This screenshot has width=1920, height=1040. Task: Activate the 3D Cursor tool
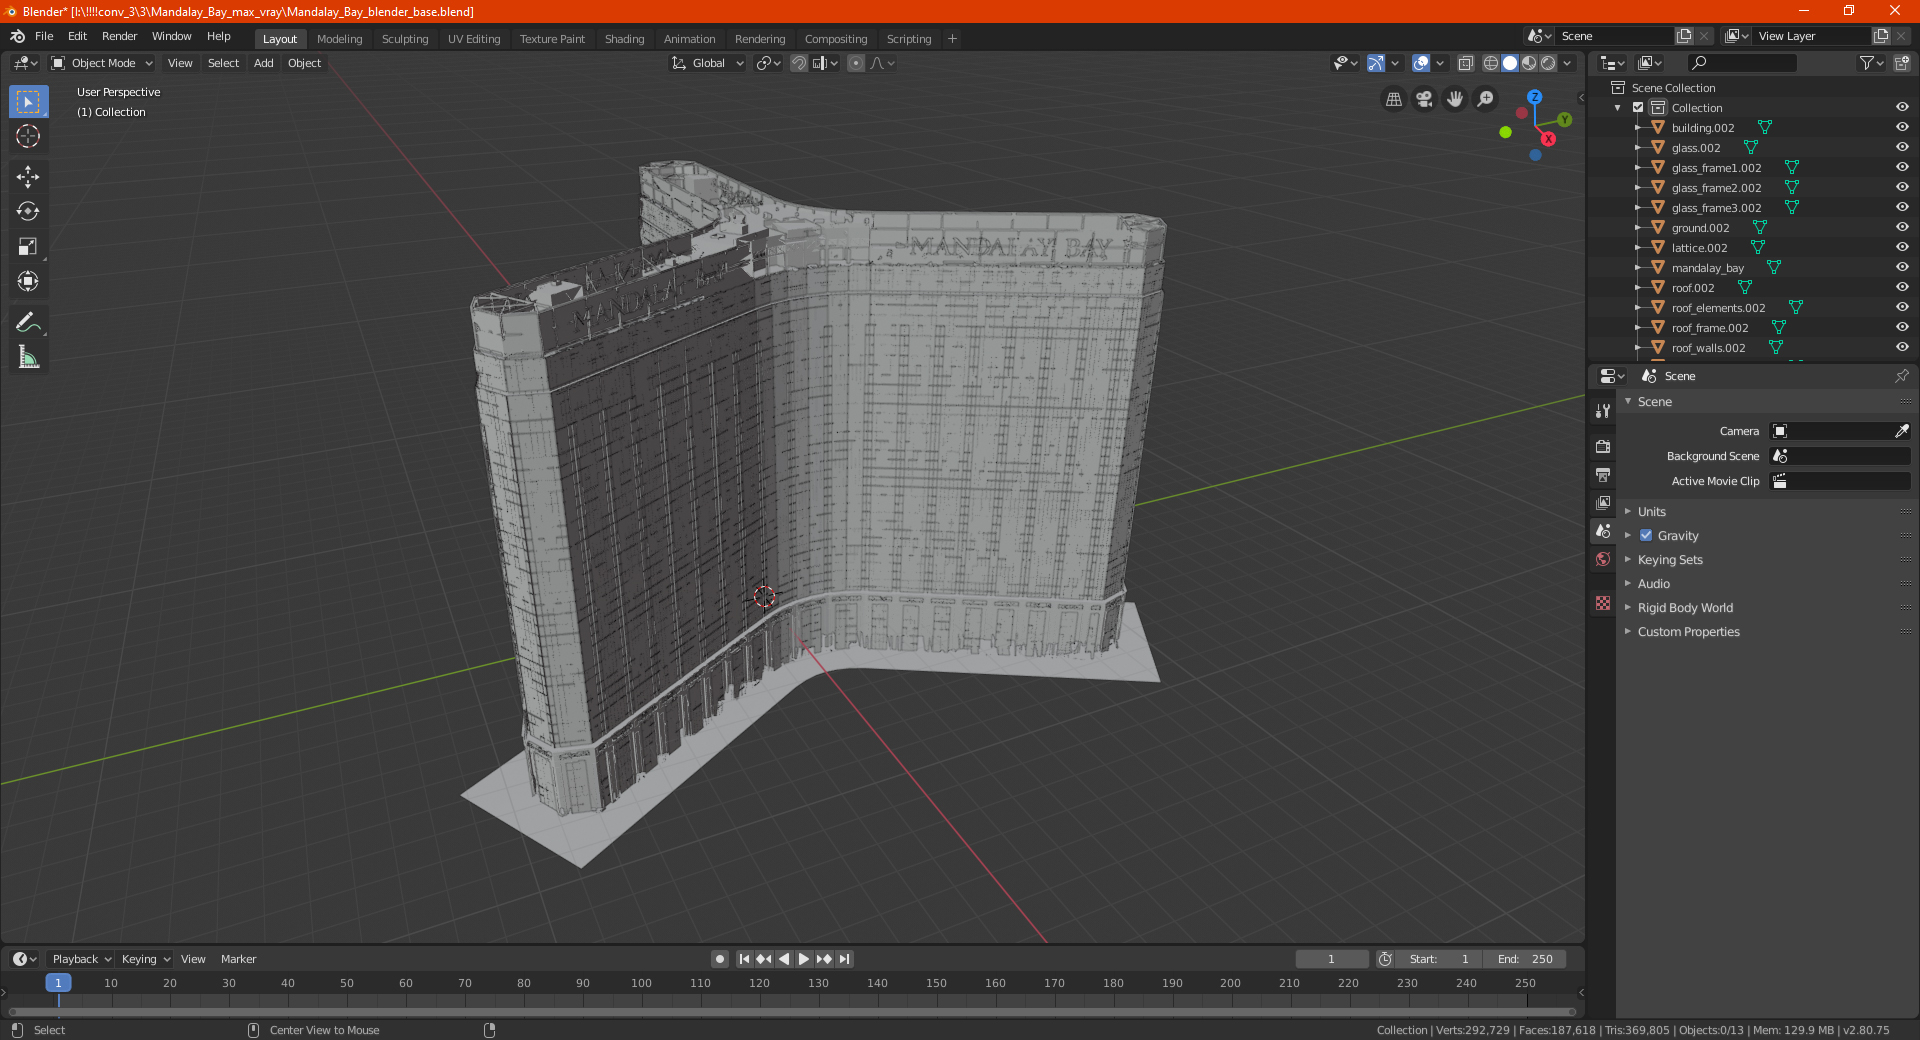tap(28, 136)
